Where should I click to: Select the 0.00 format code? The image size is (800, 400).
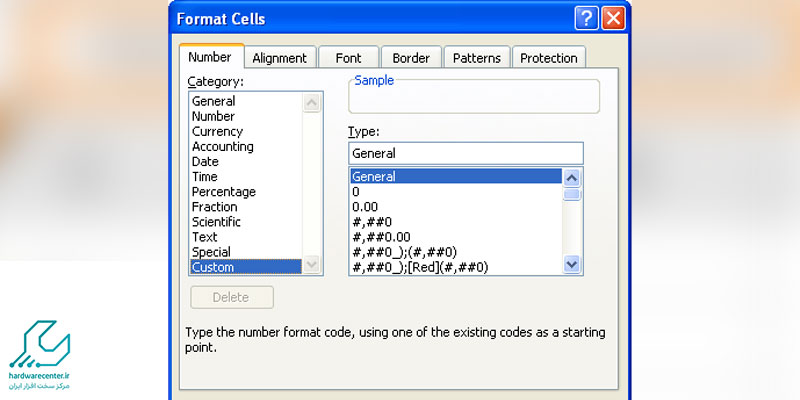coord(456,207)
